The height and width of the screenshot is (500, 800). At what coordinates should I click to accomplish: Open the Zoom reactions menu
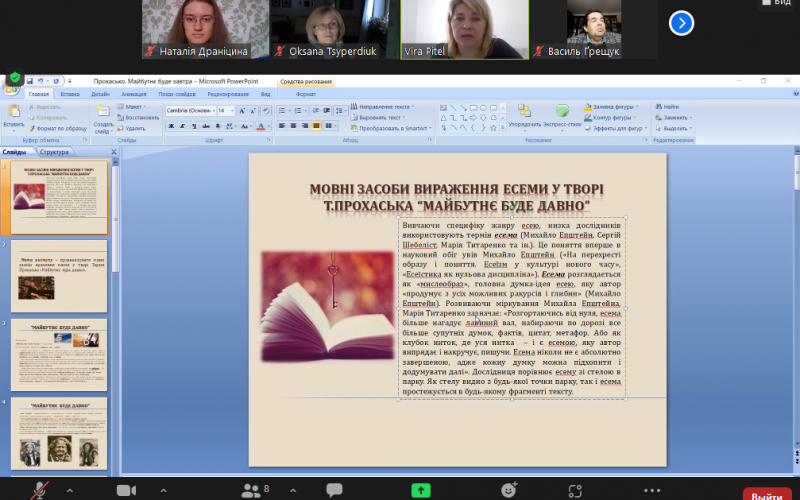(x=509, y=489)
